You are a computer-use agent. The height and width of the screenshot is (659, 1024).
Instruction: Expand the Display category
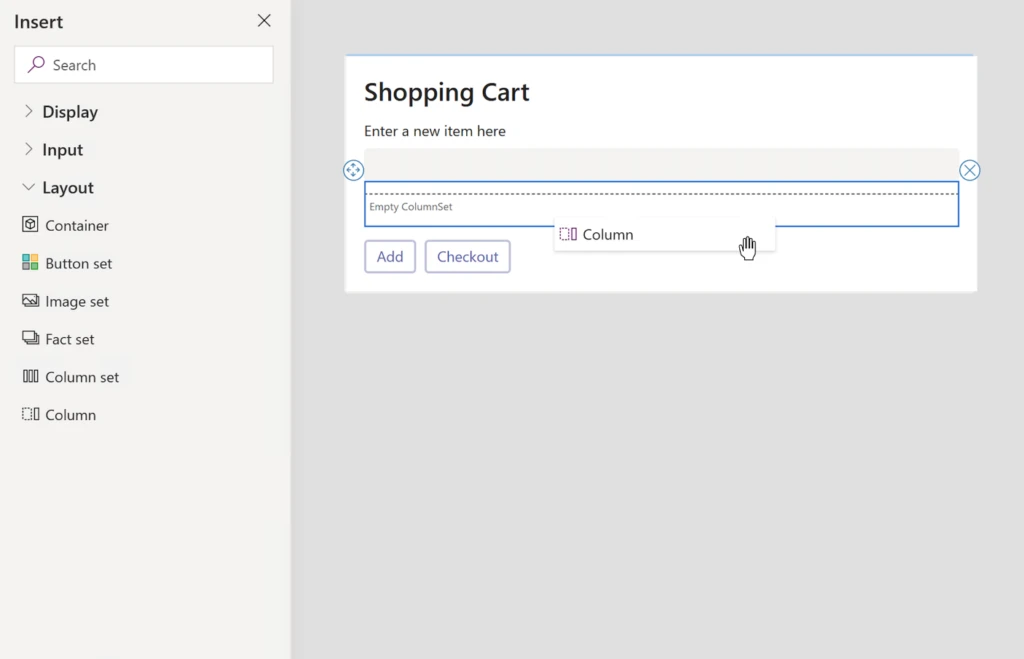(x=70, y=112)
